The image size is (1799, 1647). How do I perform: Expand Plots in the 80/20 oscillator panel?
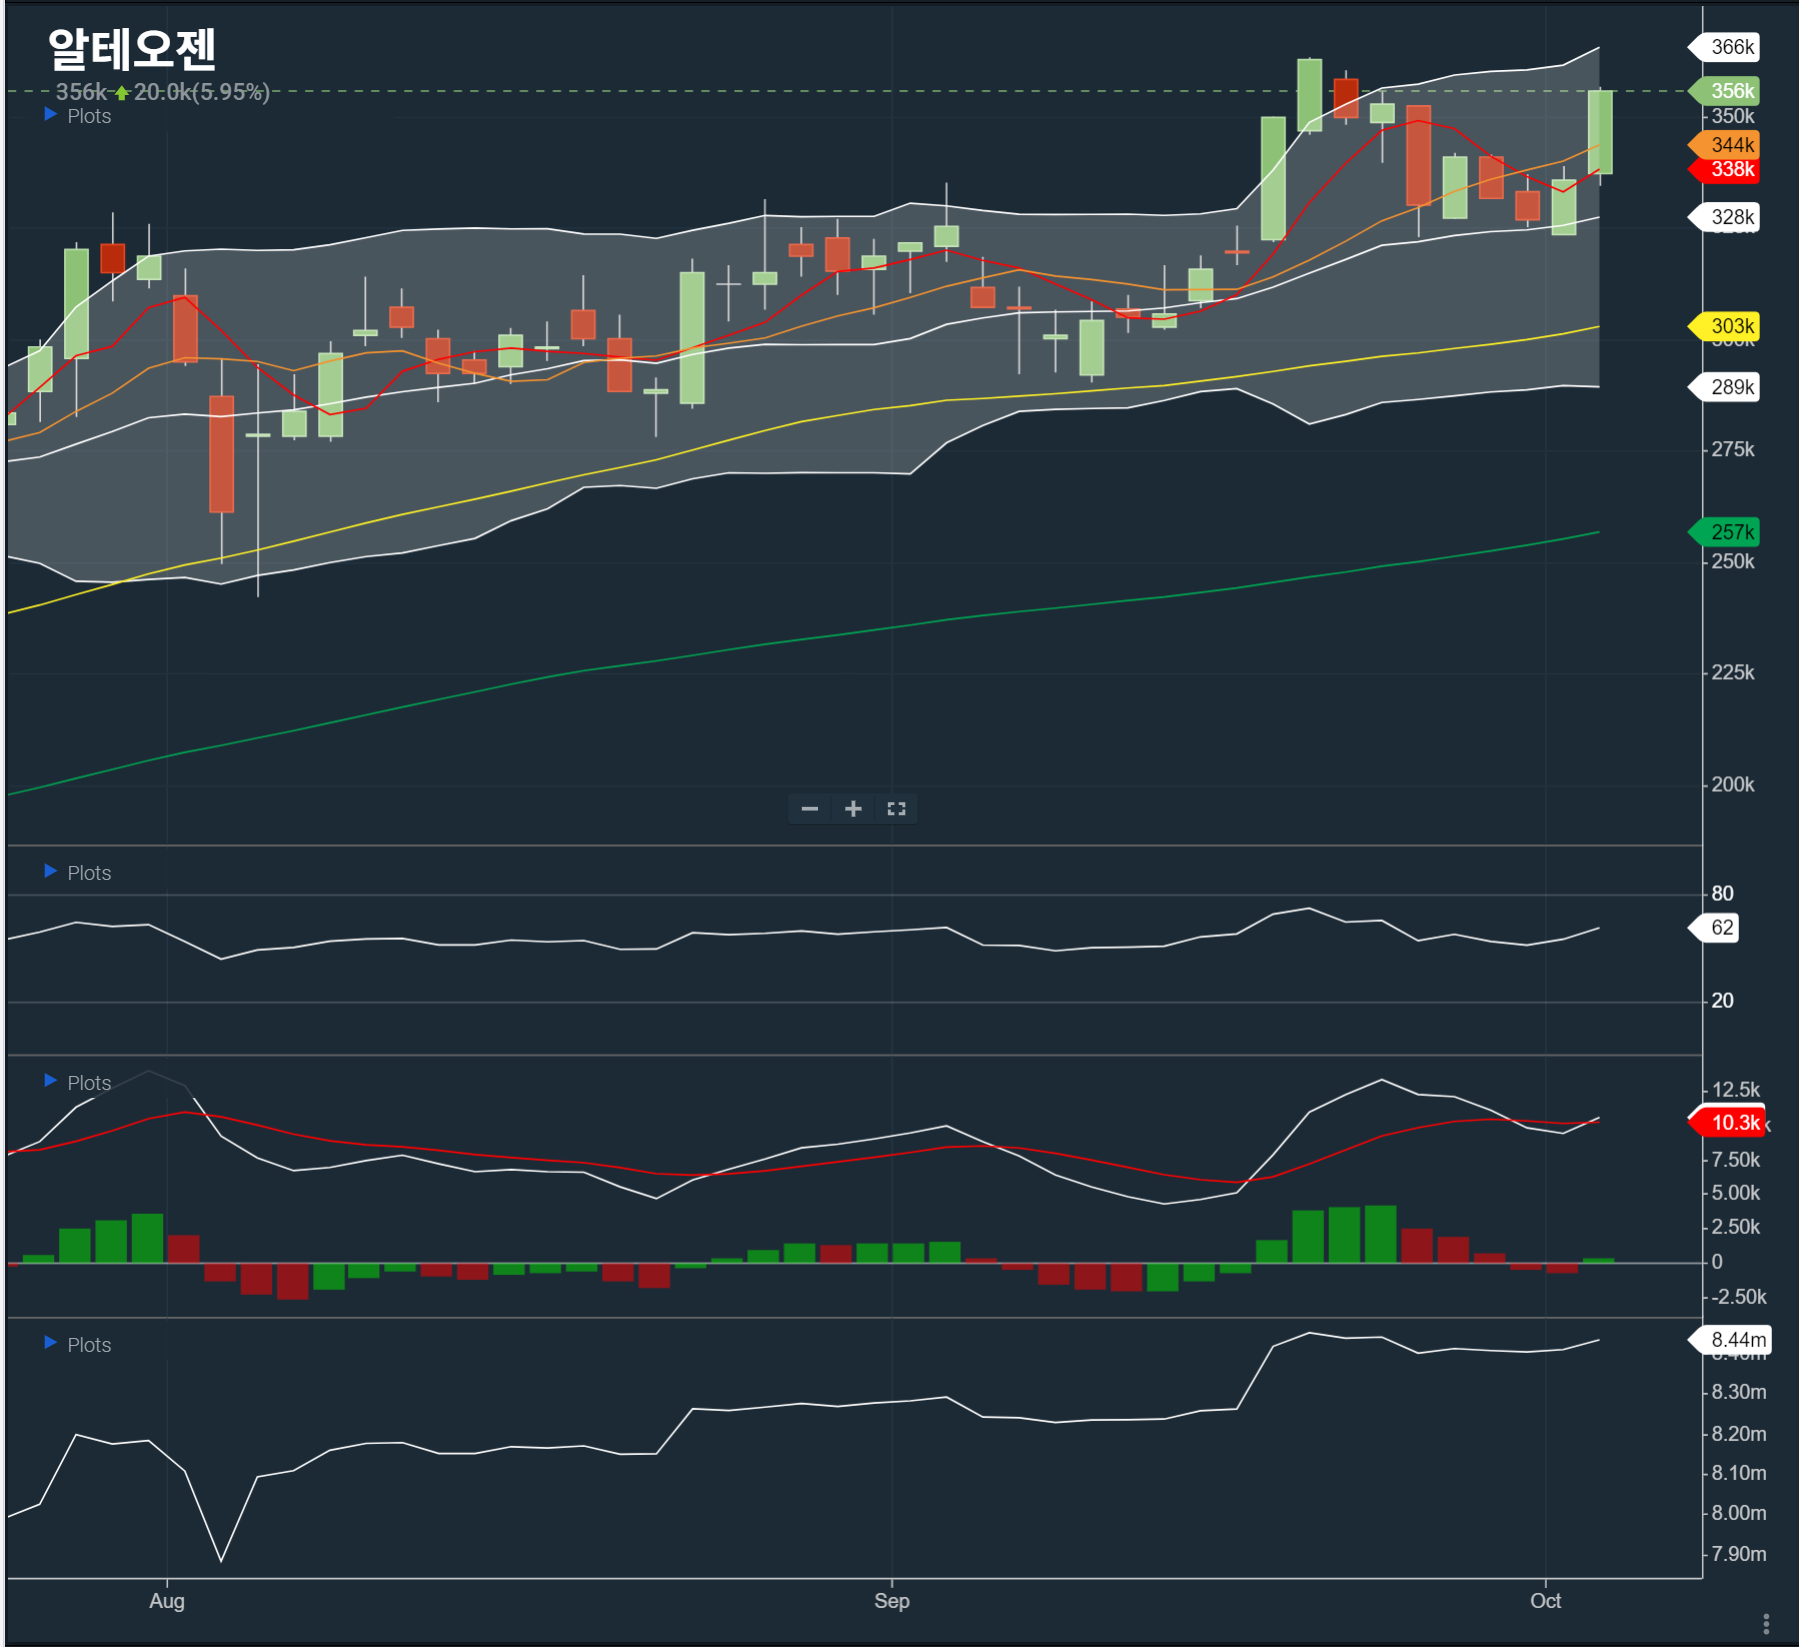78,873
